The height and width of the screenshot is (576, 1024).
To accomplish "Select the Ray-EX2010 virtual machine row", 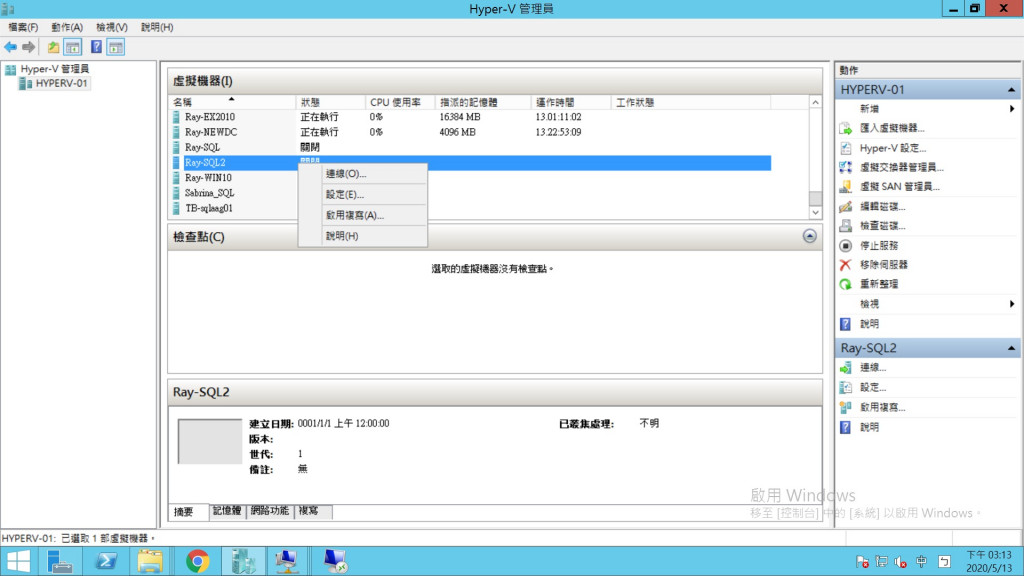I will pos(470,117).
